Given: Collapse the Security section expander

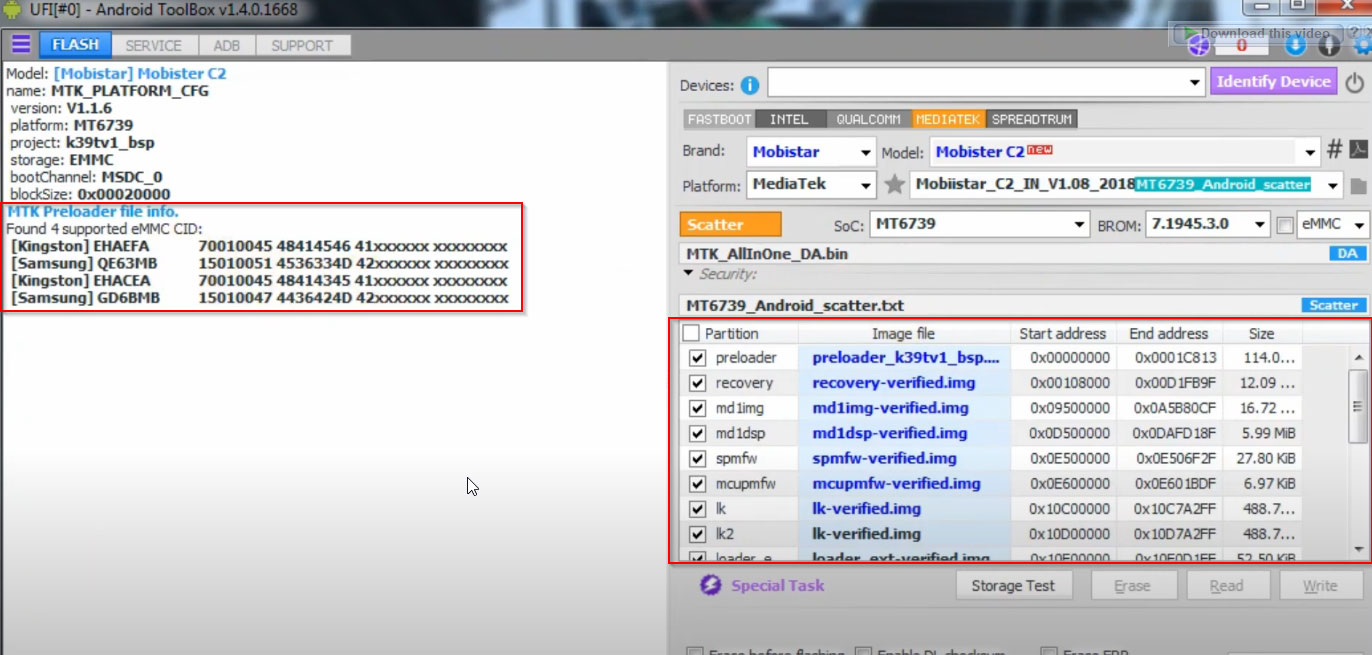Looking at the screenshot, I should (x=688, y=274).
